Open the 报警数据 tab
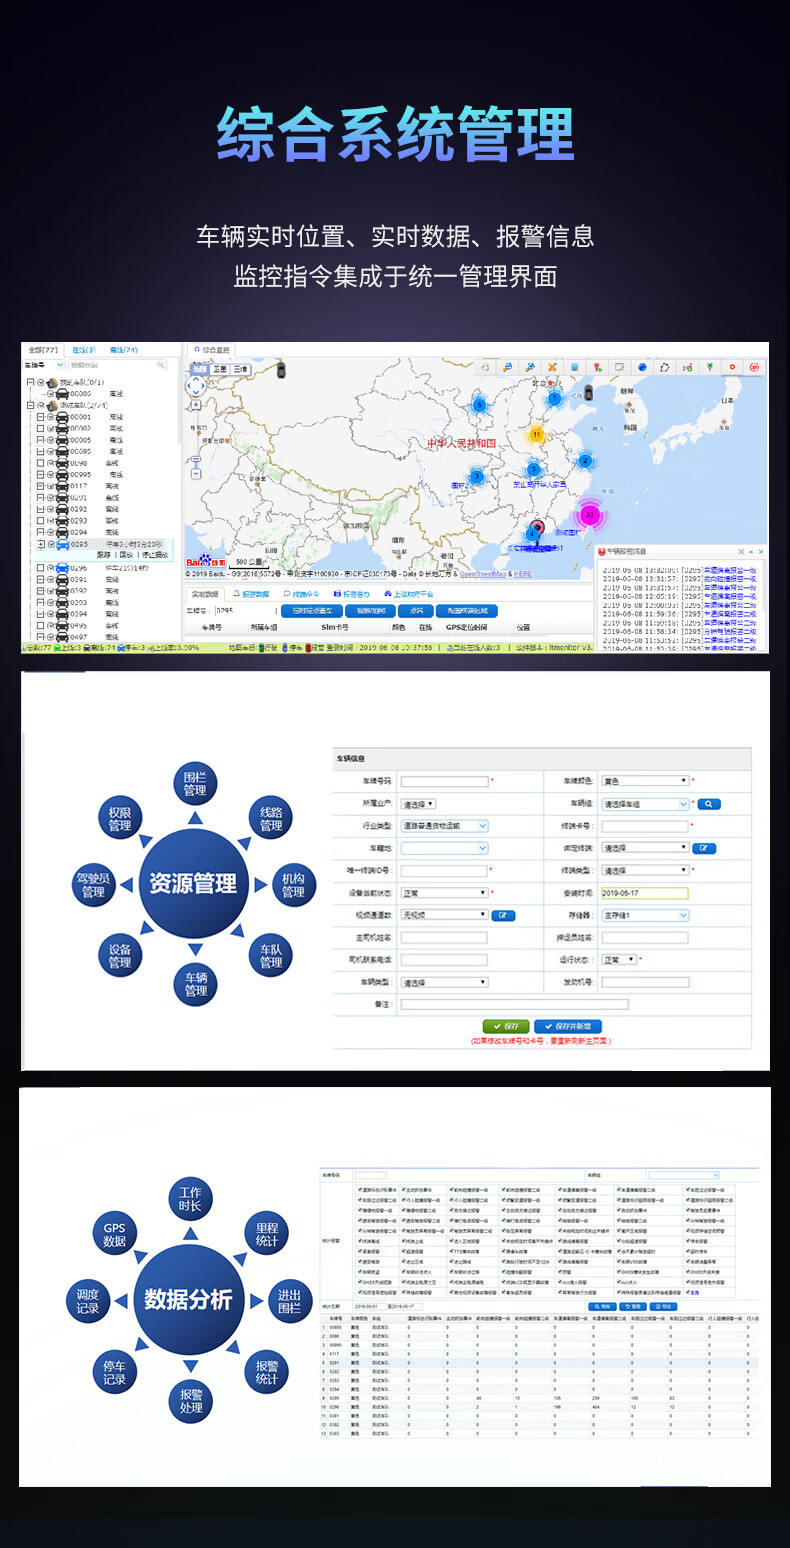 (251, 594)
